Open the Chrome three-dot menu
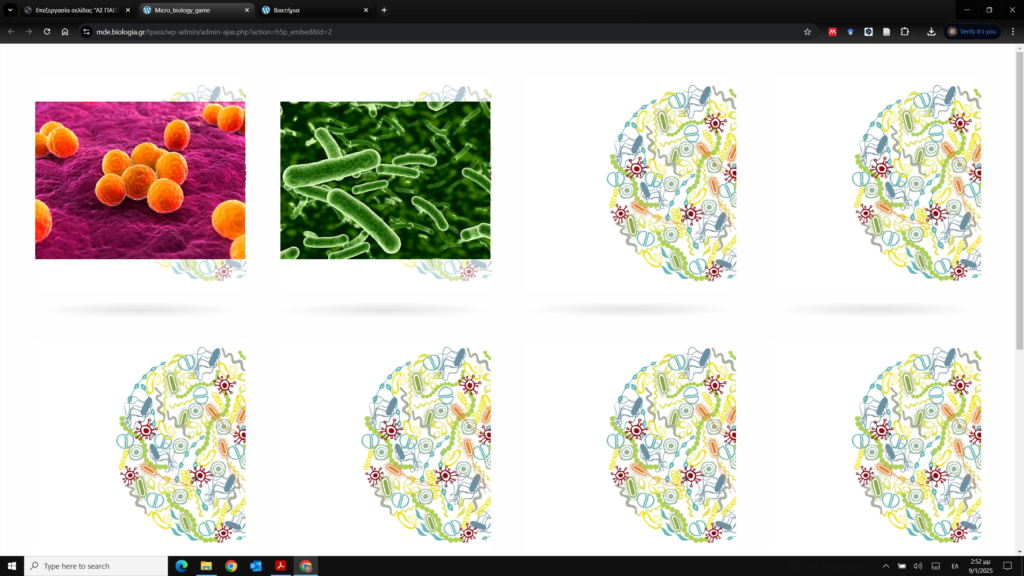Screen dimensions: 1024x576 1011,31
